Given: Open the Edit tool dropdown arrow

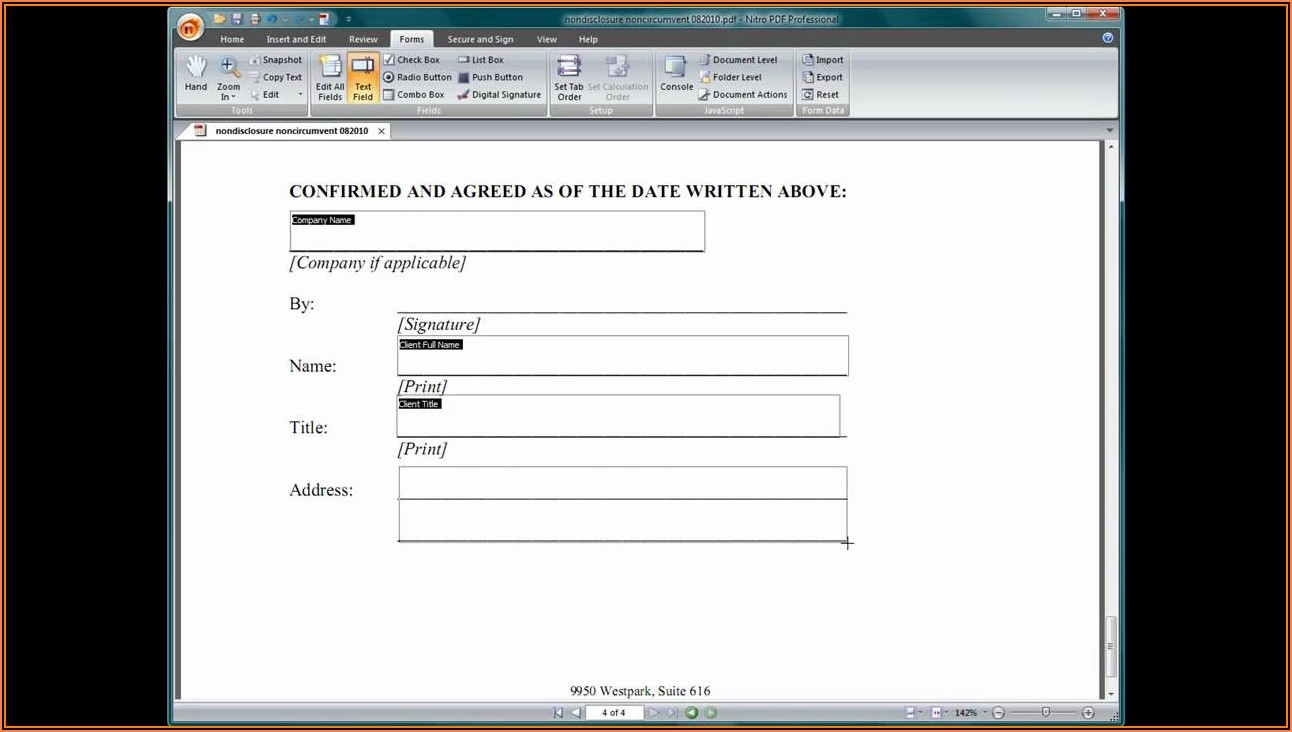Looking at the screenshot, I should coord(300,95).
